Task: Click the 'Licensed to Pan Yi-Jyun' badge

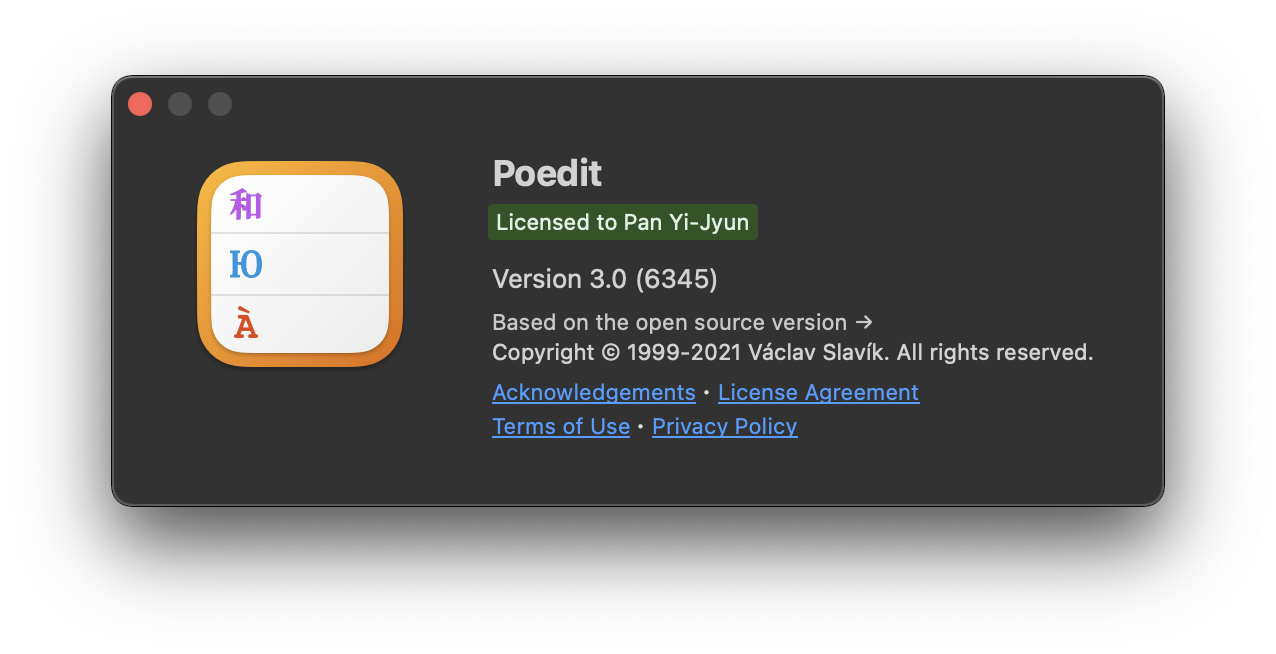Action: [622, 222]
